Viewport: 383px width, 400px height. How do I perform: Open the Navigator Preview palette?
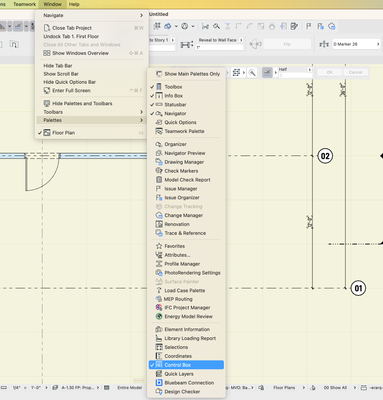pyautogui.click(x=186, y=153)
